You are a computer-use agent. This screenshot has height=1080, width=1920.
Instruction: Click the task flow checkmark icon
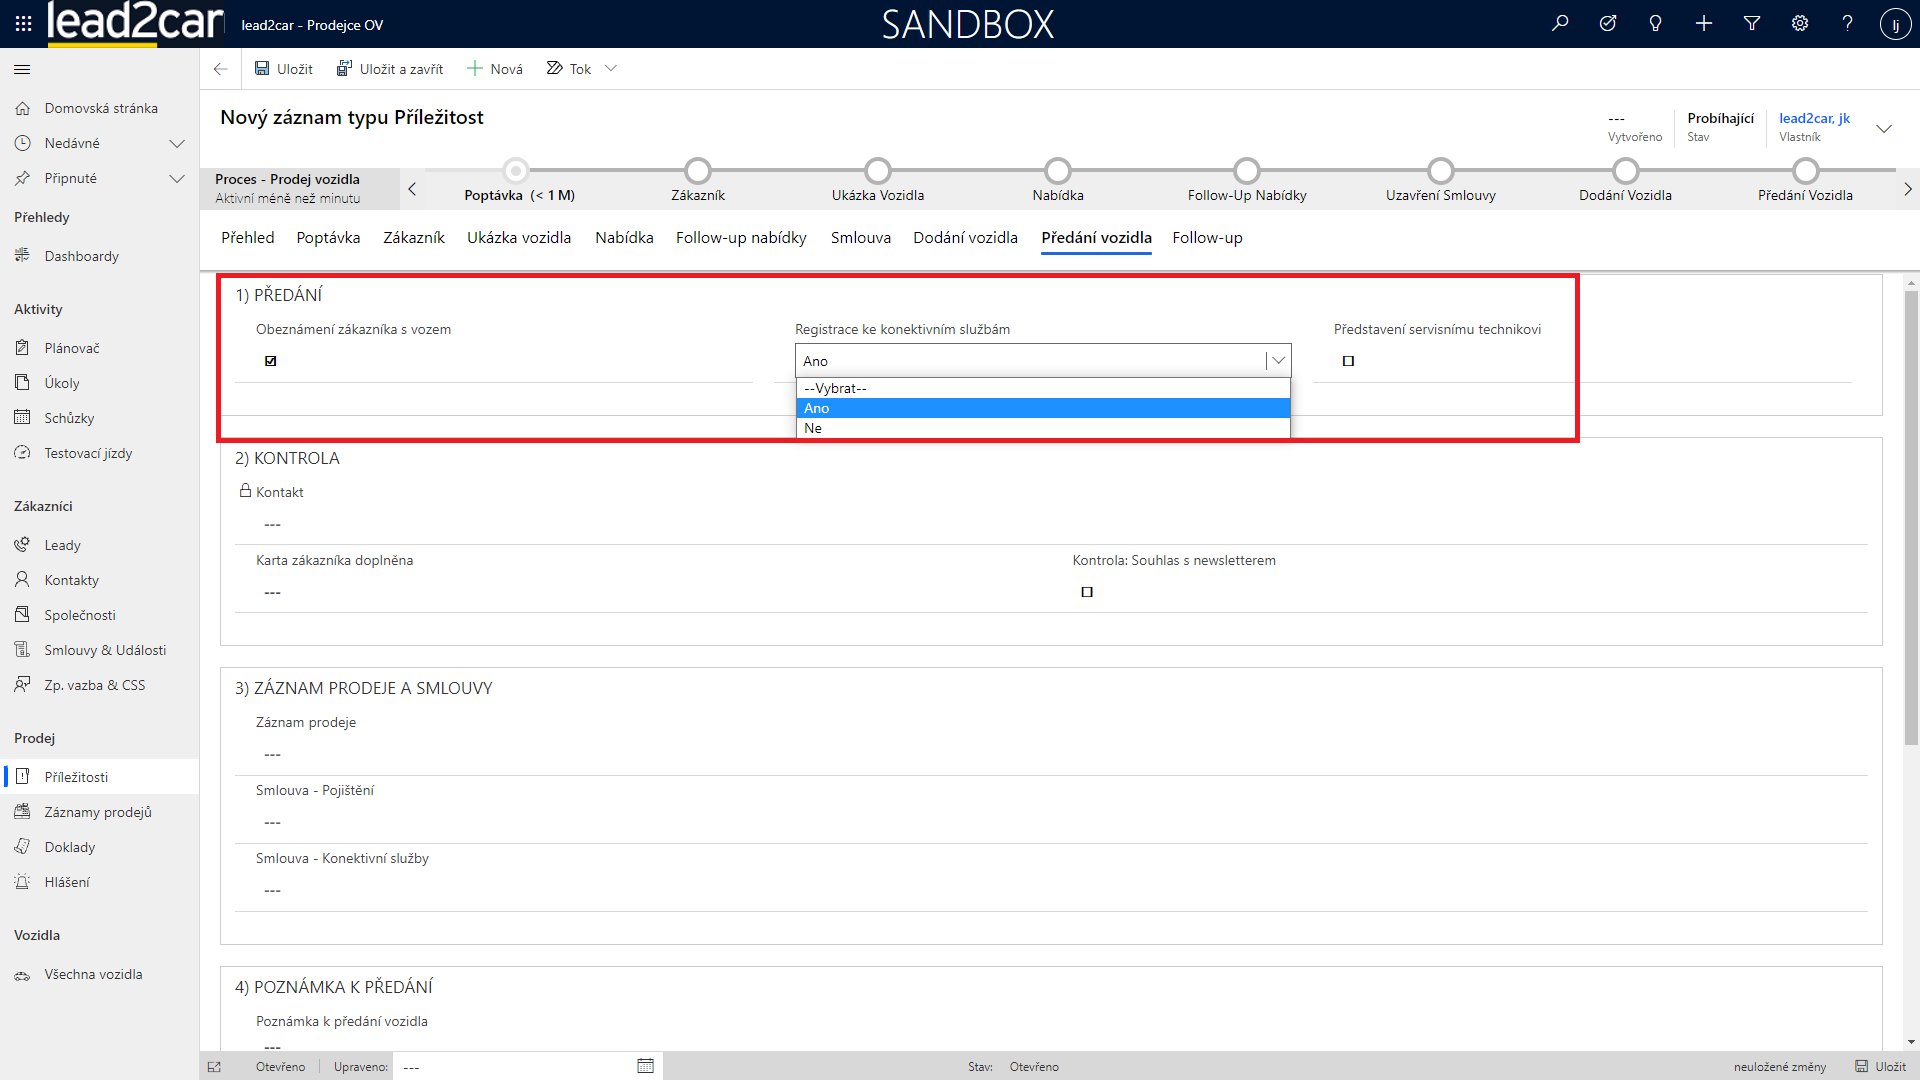tap(1608, 23)
